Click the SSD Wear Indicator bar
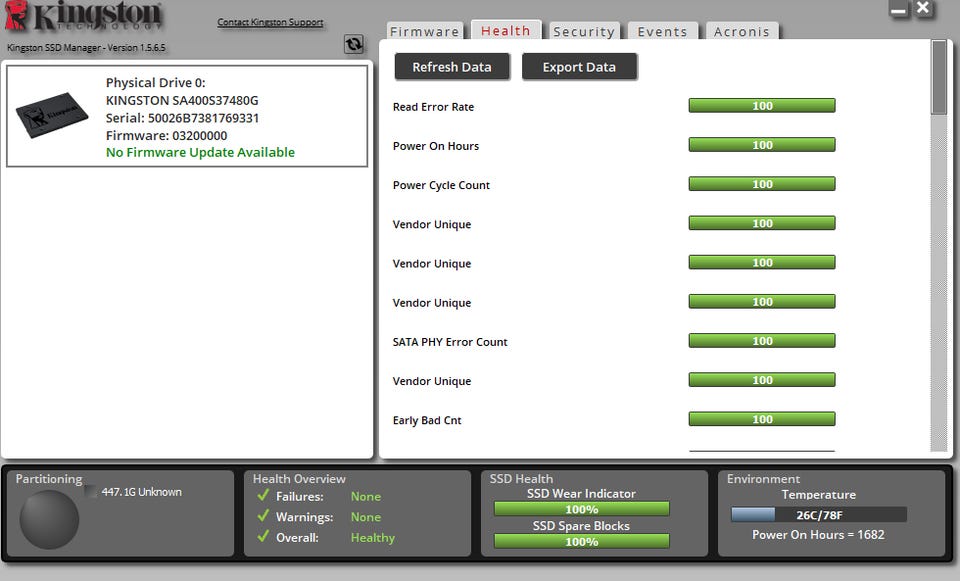The height and width of the screenshot is (581, 960). click(582, 509)
